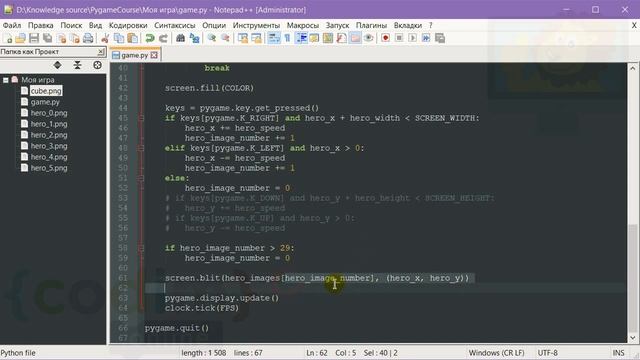The width and height of the screenshot is (640, 360).
Task: Select game.py in the project tree
Action: click(x=45, y=102)
